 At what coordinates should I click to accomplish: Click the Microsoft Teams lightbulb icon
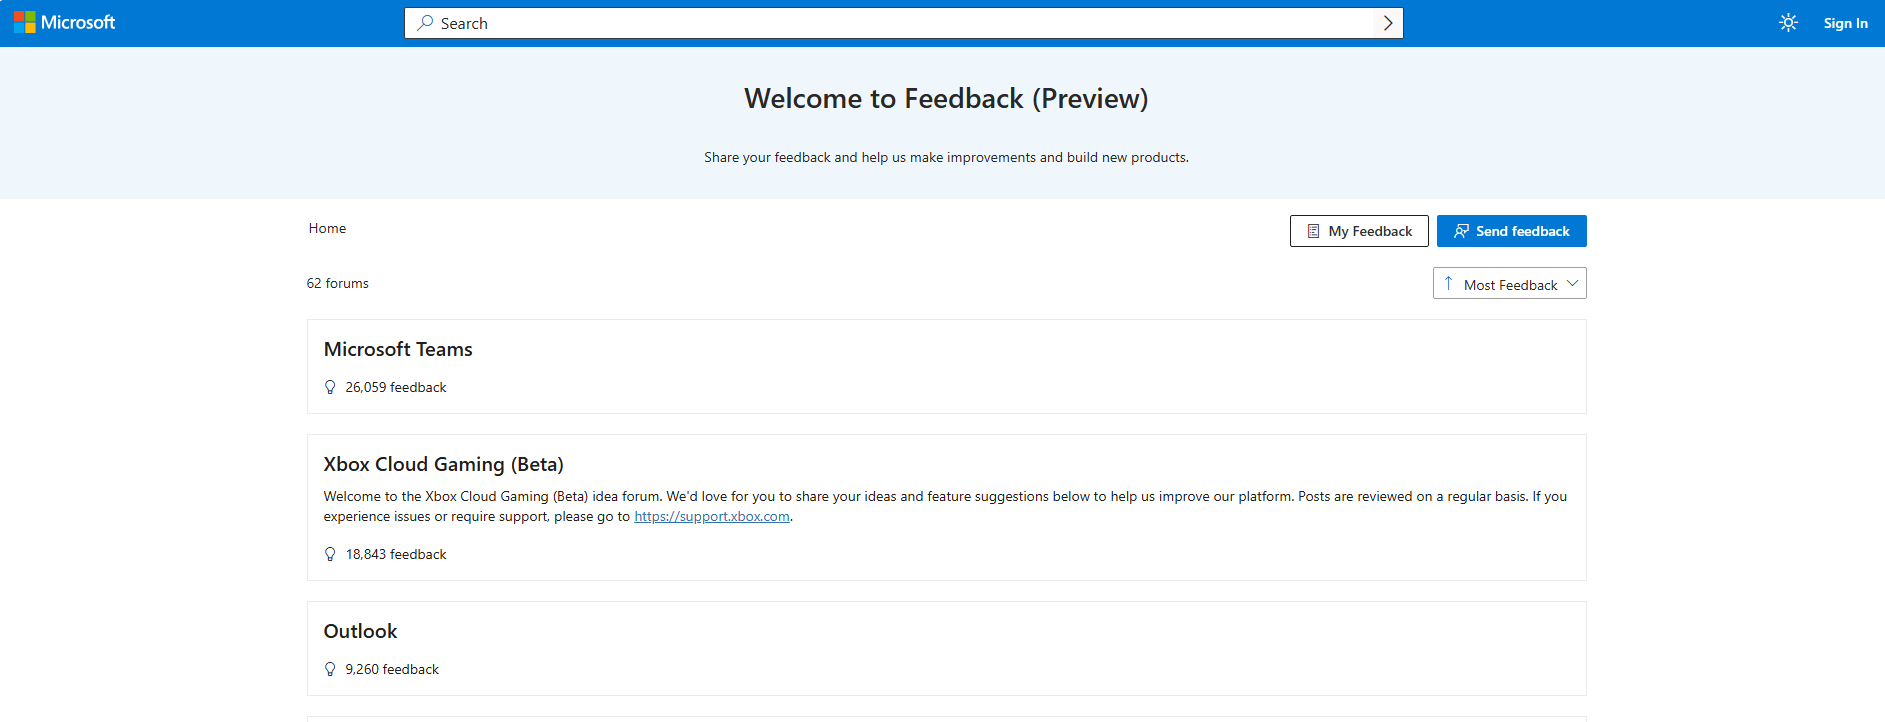tap(330, 387)
